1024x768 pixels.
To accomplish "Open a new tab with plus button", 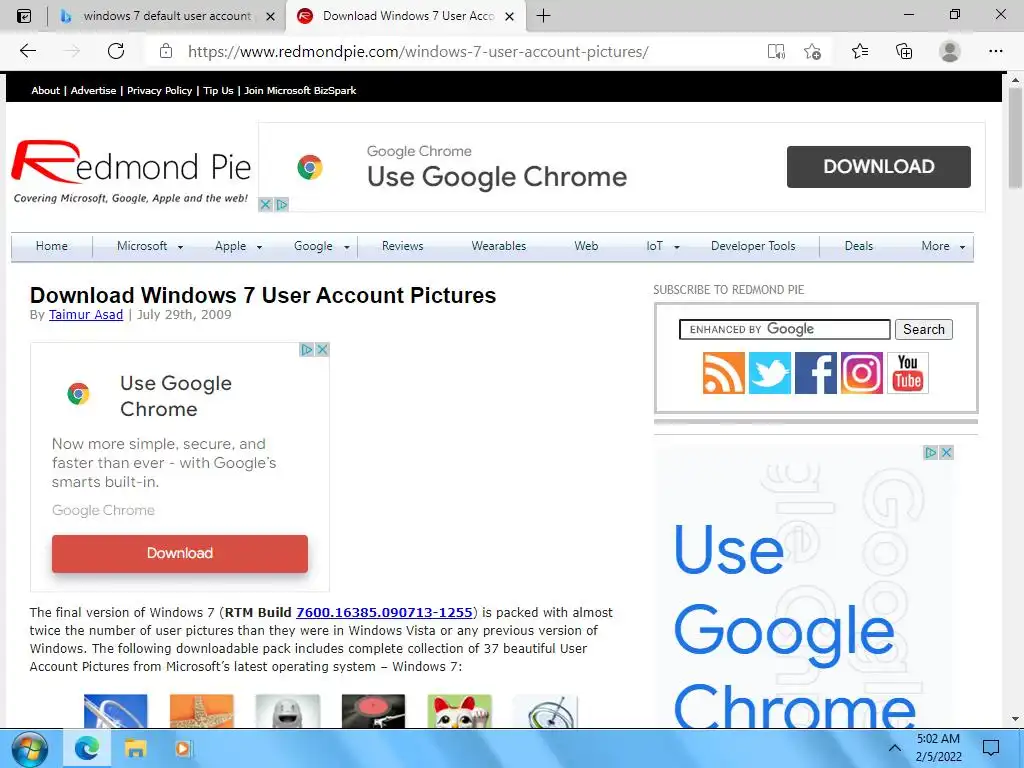I will pos(543,16).
